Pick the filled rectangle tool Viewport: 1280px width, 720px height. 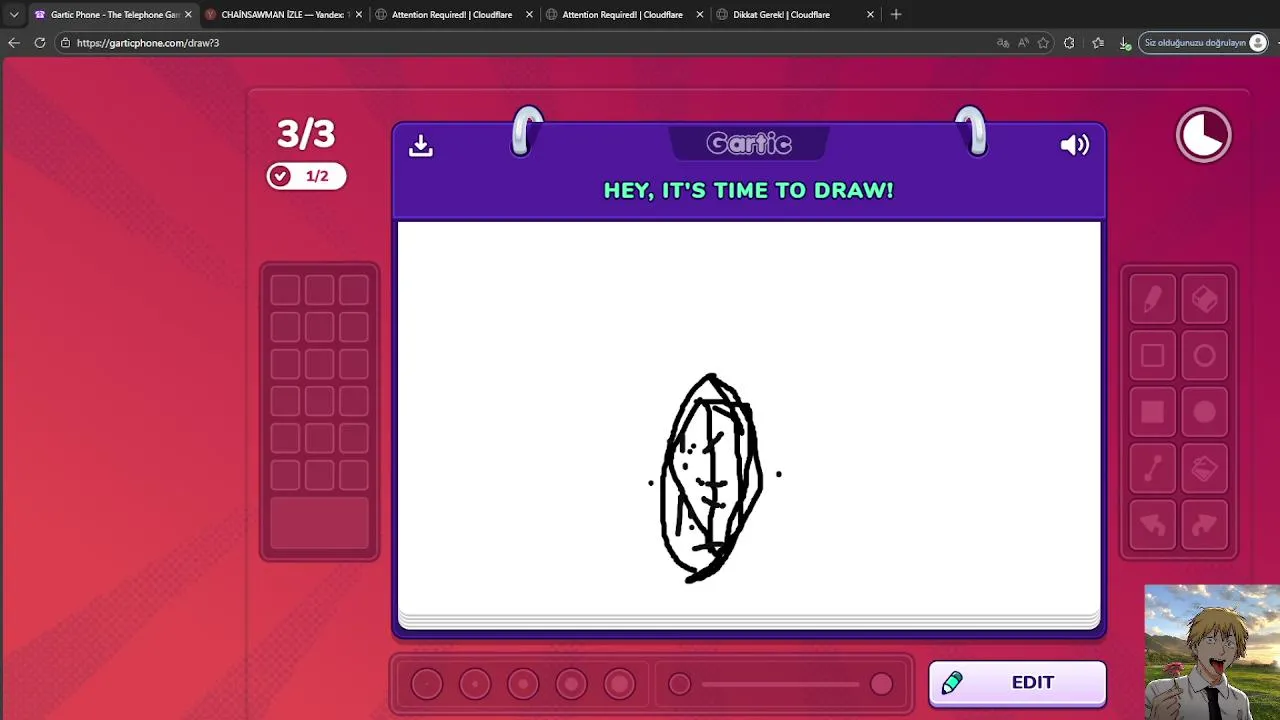(1153, 412)
